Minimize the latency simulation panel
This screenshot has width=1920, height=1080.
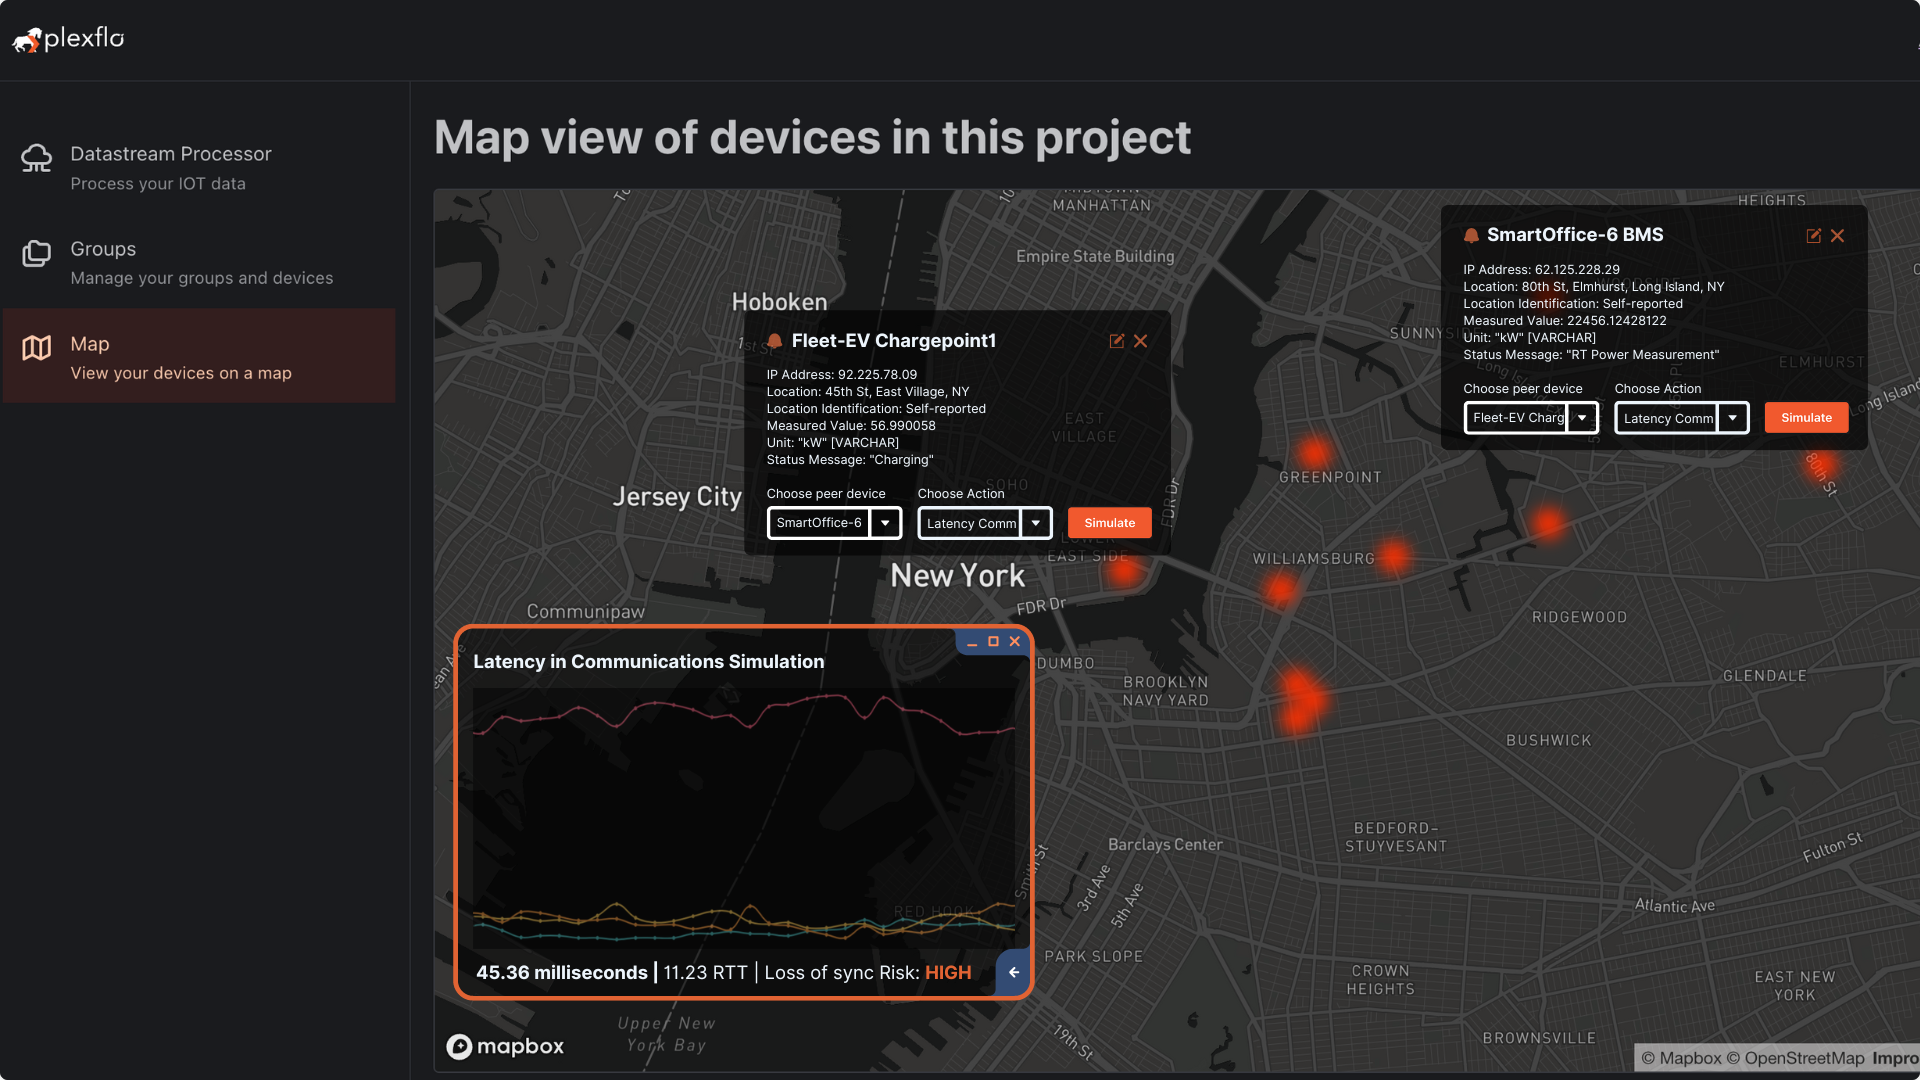(x=972, y=643)
